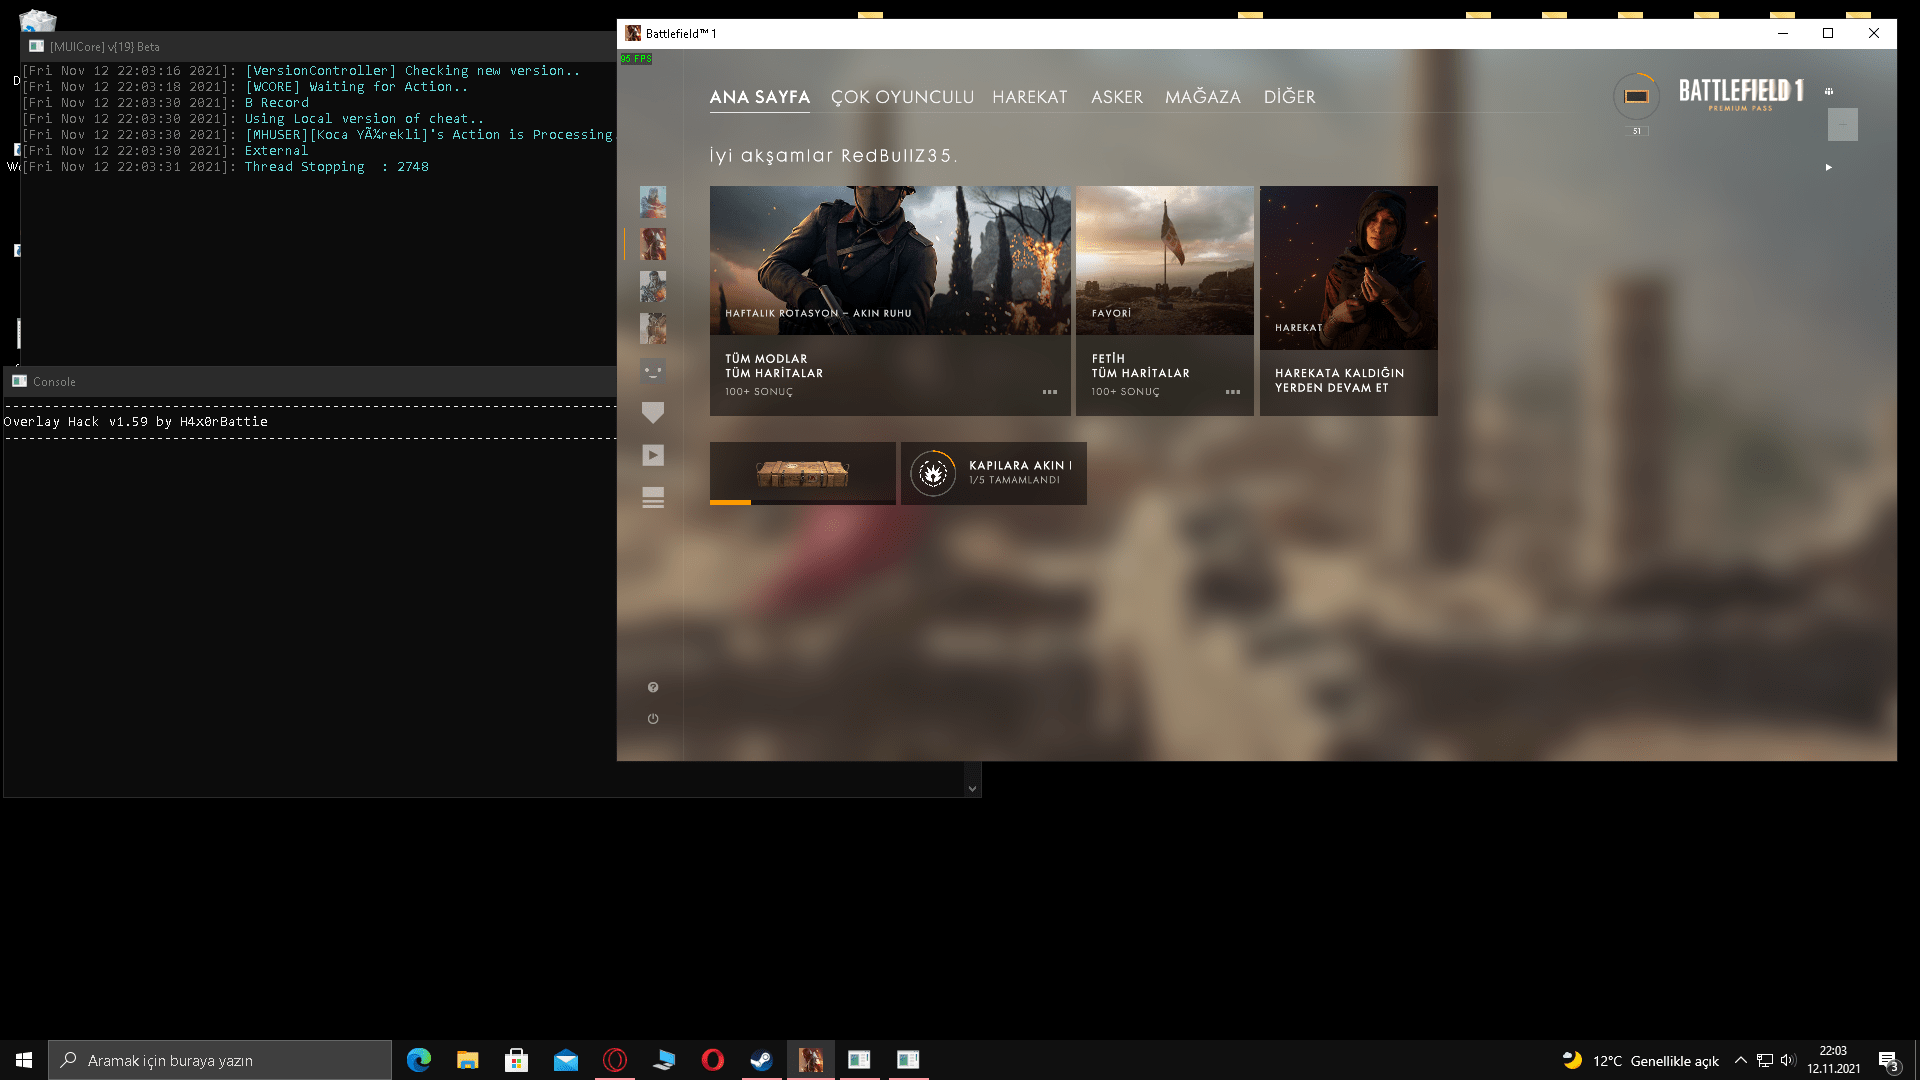
Task: Open the Opera GX taskbar icon
Action: pyautogui.click(x=615, y=1060)
